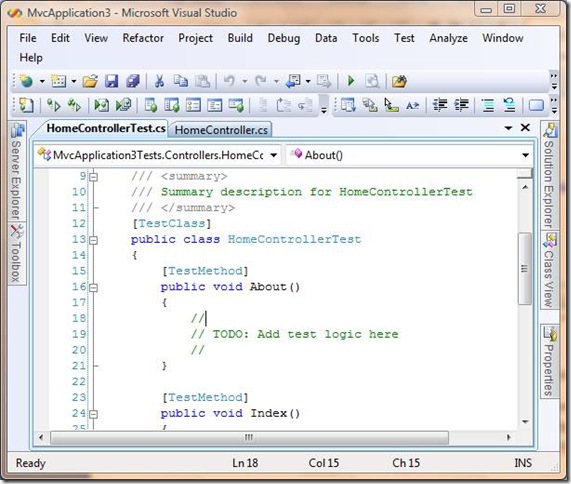The width and height of the screenshot is (571, 484).
Task: Open the Solution Explorer side panel
Action: pos(549,175)
